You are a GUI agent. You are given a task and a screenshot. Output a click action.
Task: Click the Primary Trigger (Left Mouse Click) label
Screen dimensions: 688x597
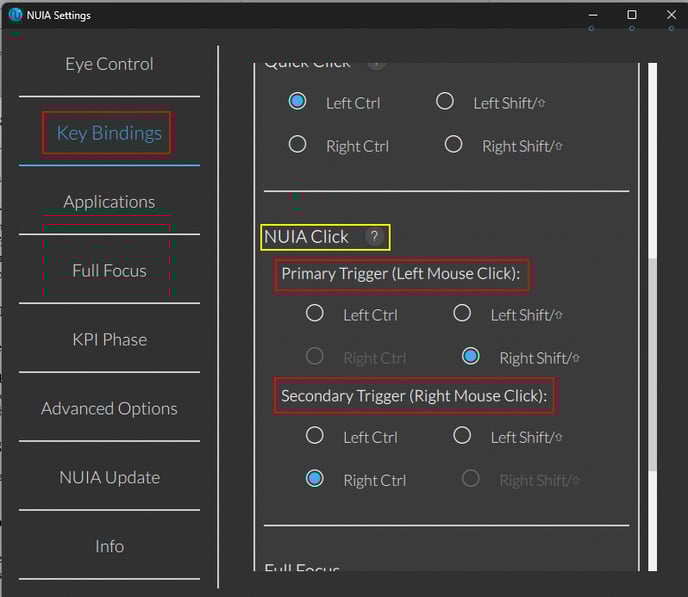[401, 274]
